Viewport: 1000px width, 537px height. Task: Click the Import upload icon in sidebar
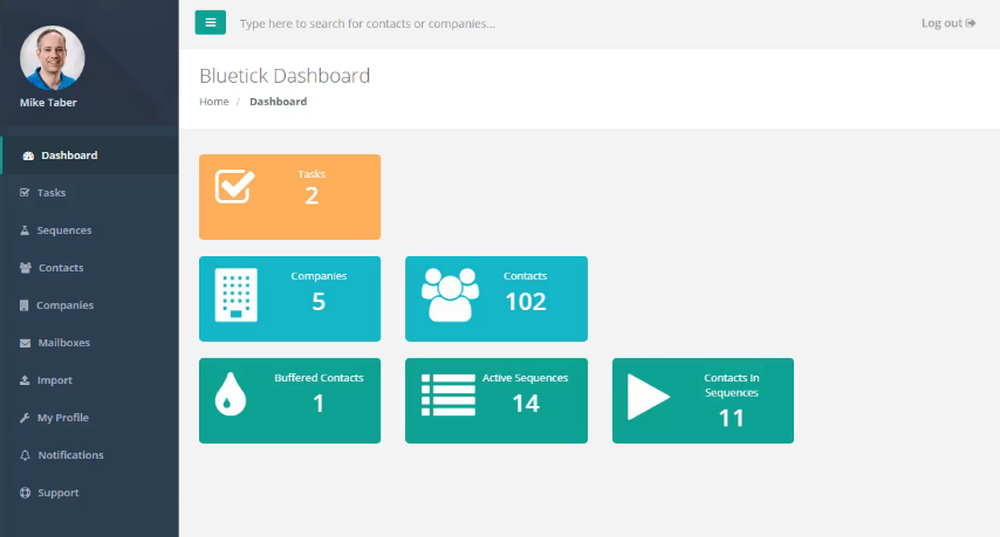(25, 380)
